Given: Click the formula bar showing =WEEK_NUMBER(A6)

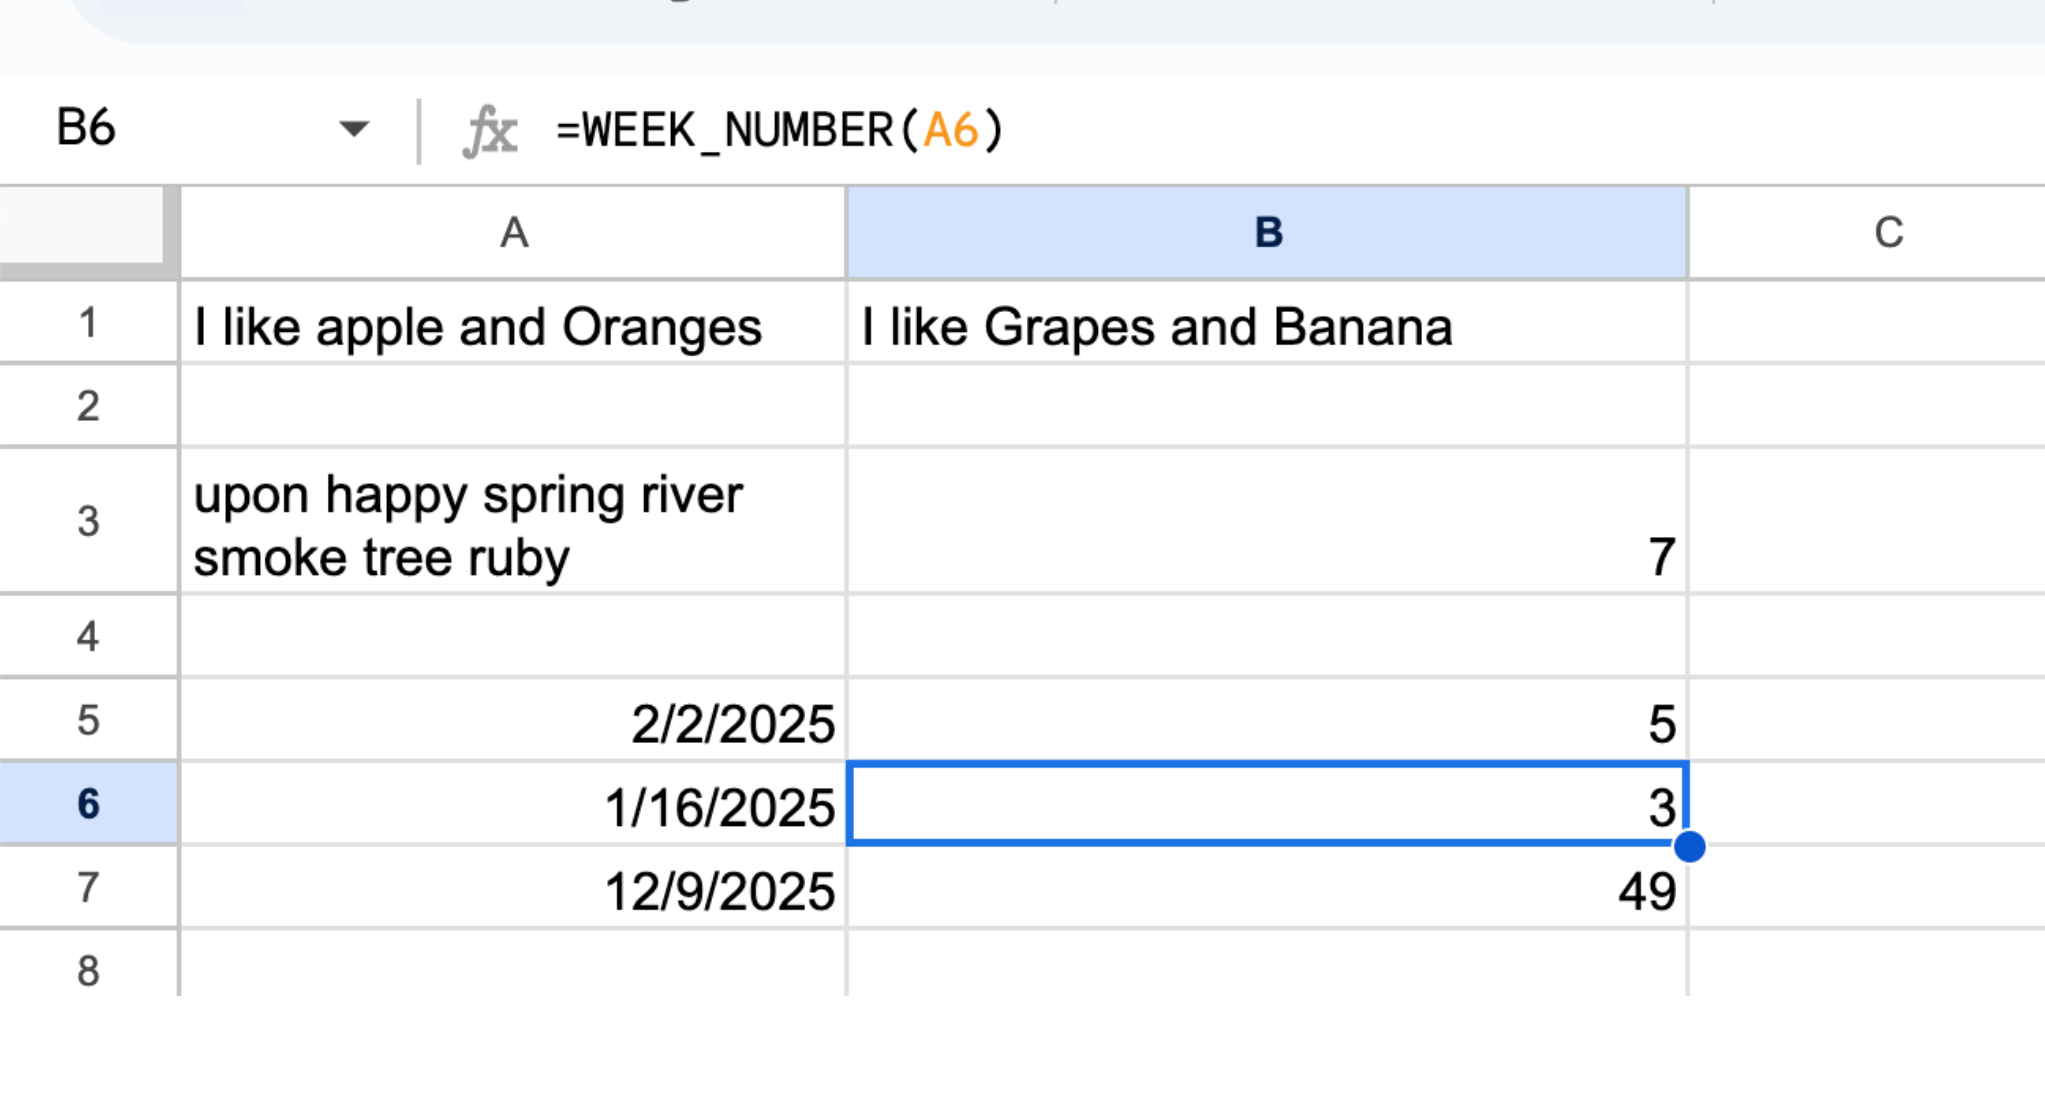Looking at the screenshot, I should point(1200,131).
